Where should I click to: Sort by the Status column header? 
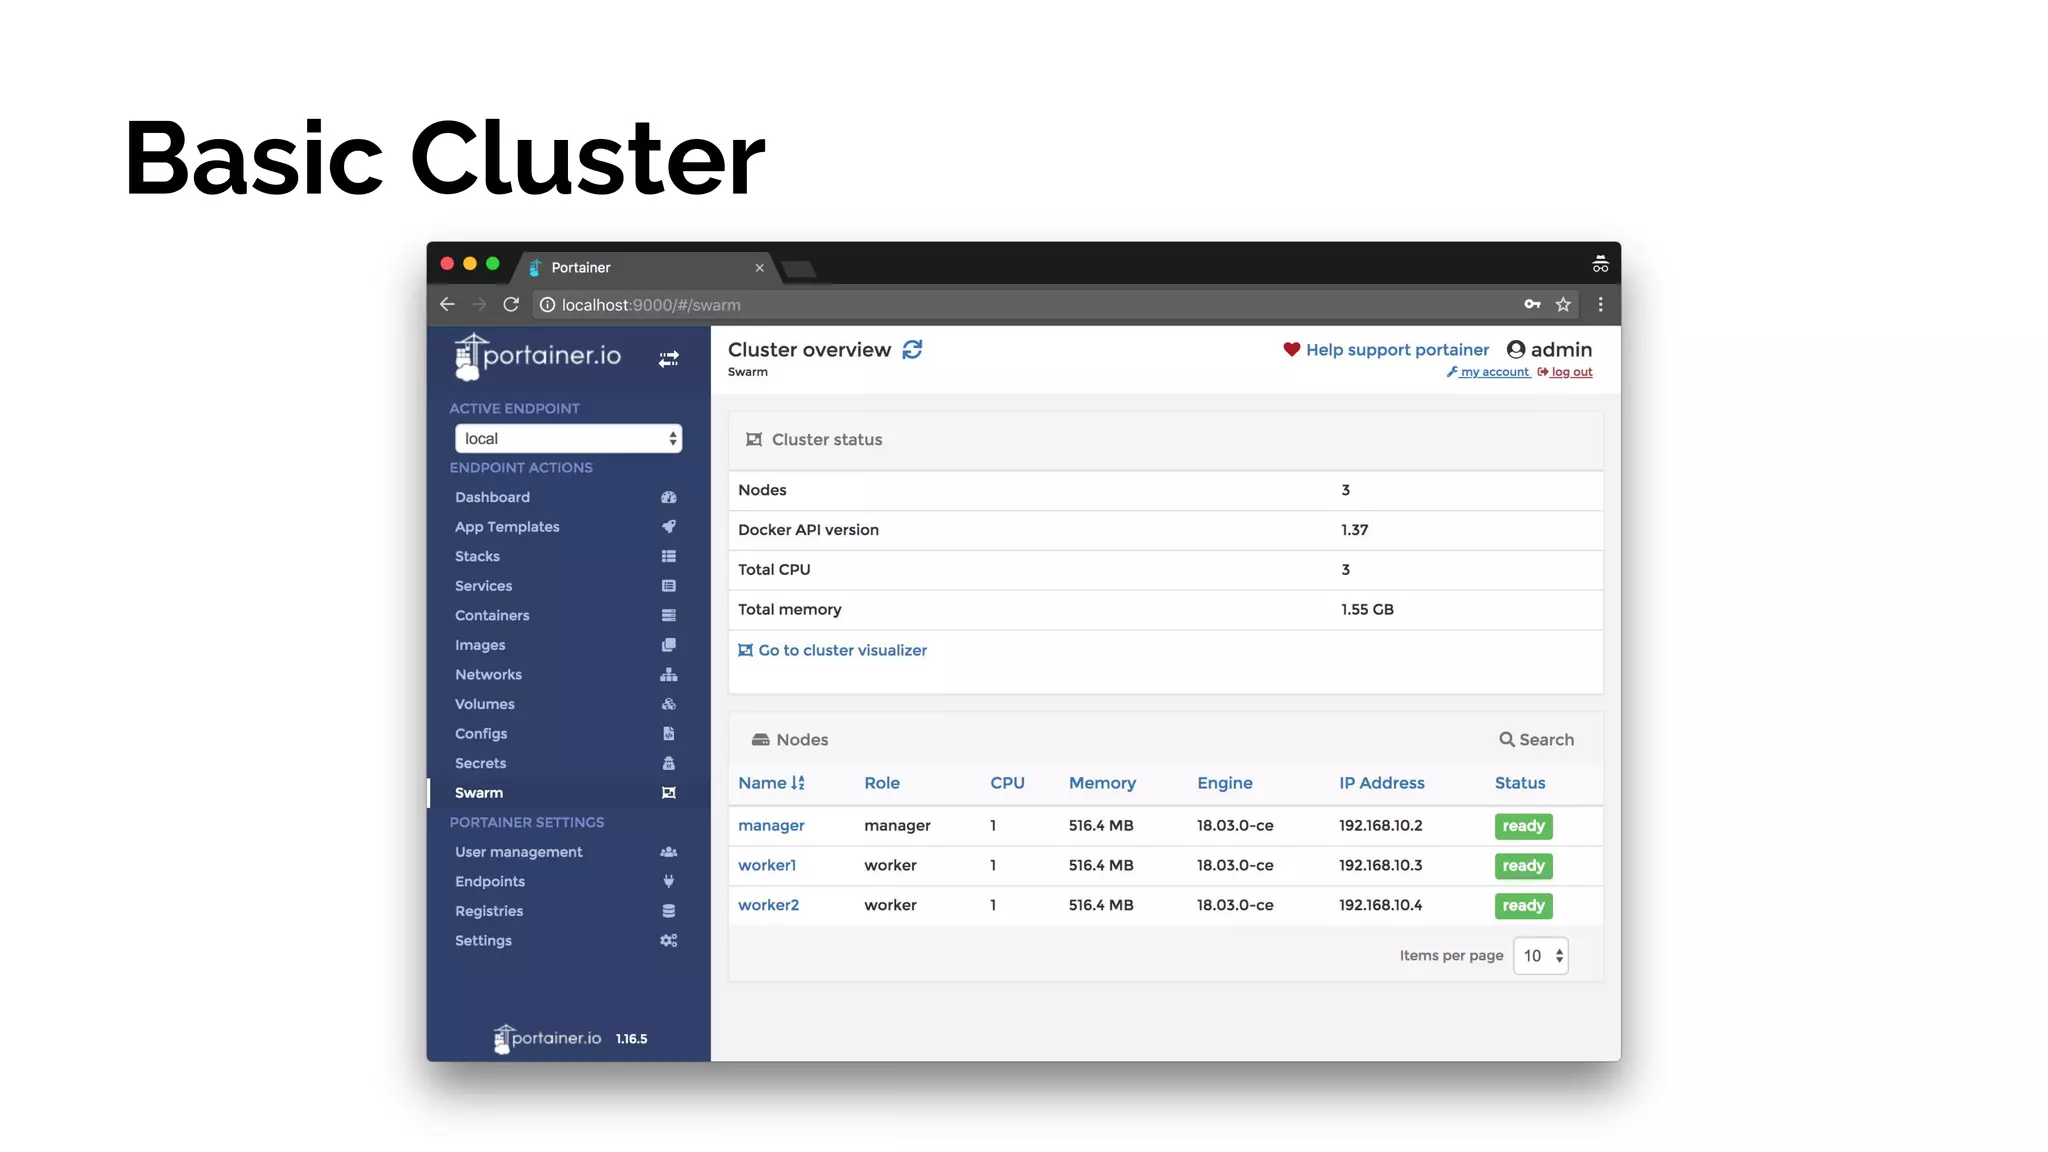[1520, 783]
